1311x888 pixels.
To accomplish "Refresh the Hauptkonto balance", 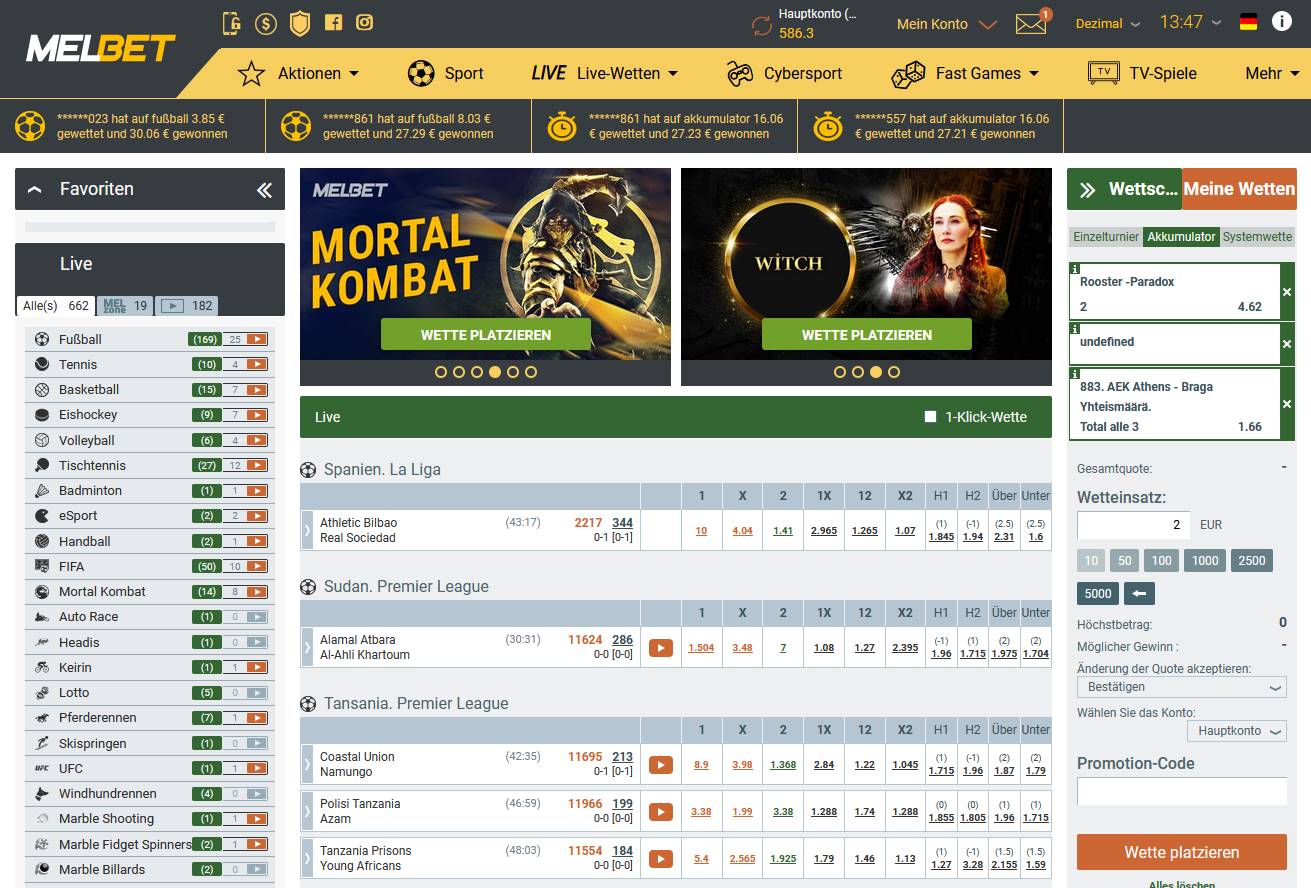I will (x=762, y=25).
